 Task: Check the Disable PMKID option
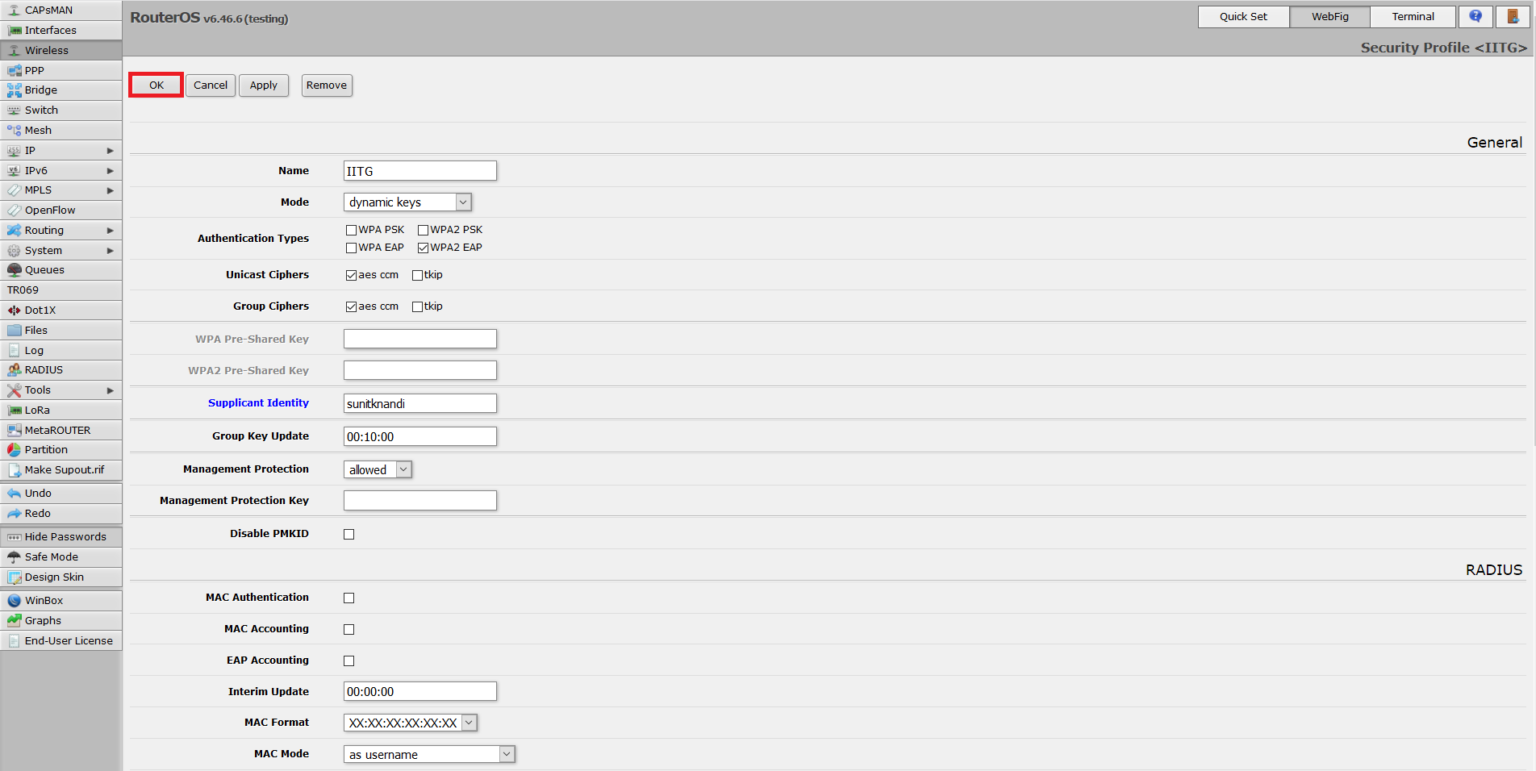pyautogui.click(x=349, y=533)
